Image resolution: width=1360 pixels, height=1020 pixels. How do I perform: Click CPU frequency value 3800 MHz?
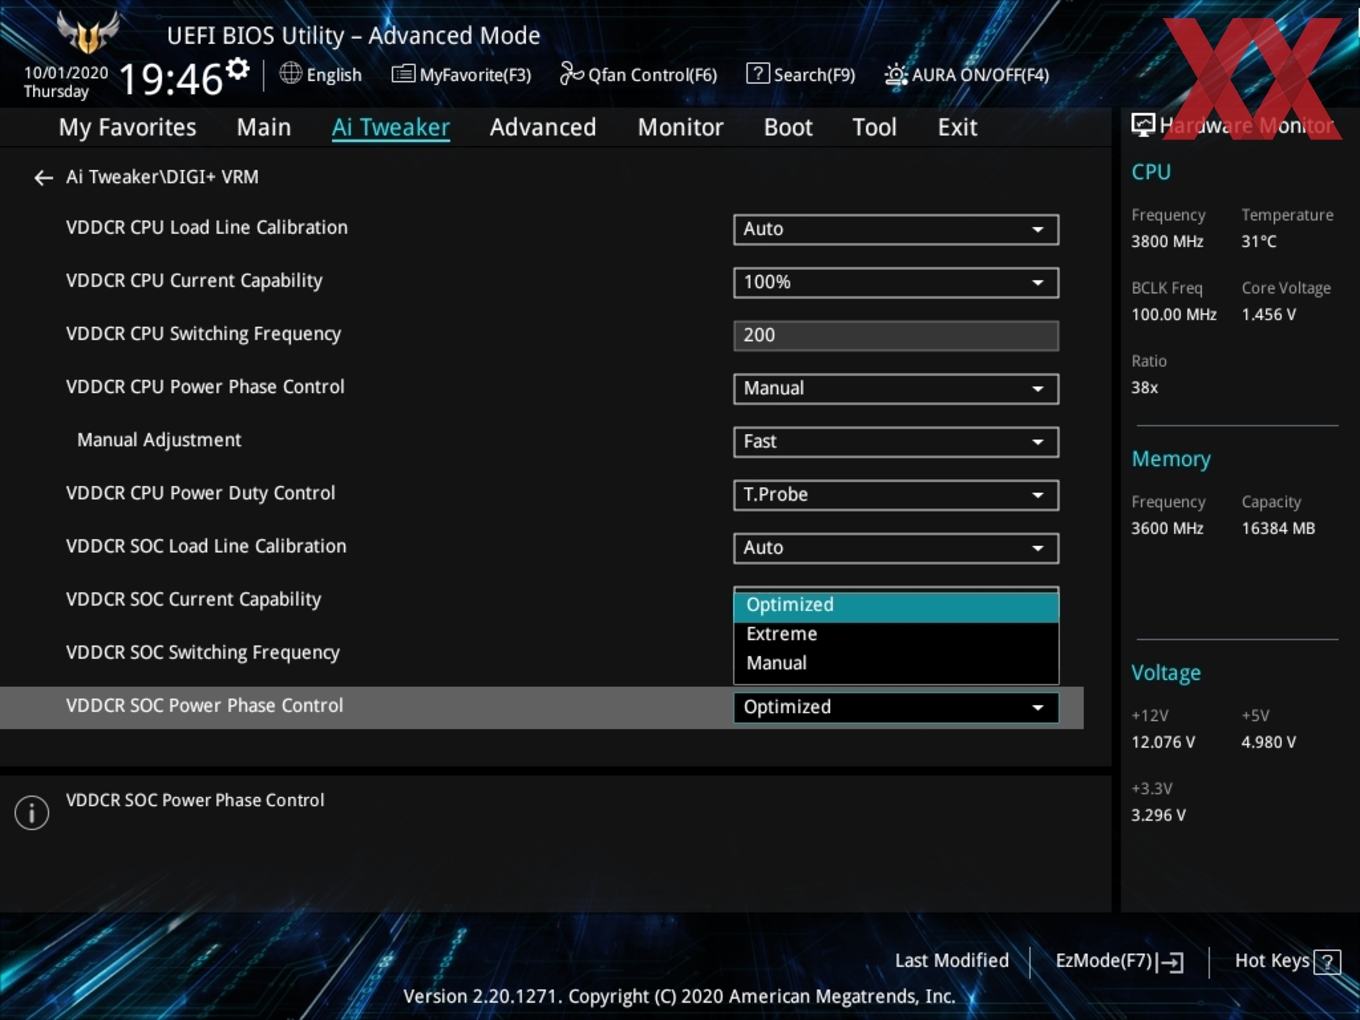tap(1167, 241)
